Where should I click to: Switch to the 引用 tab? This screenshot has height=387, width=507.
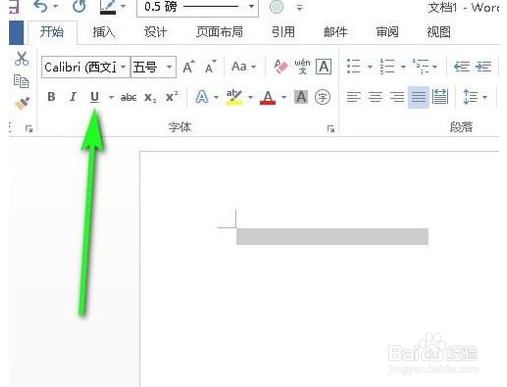283,32
